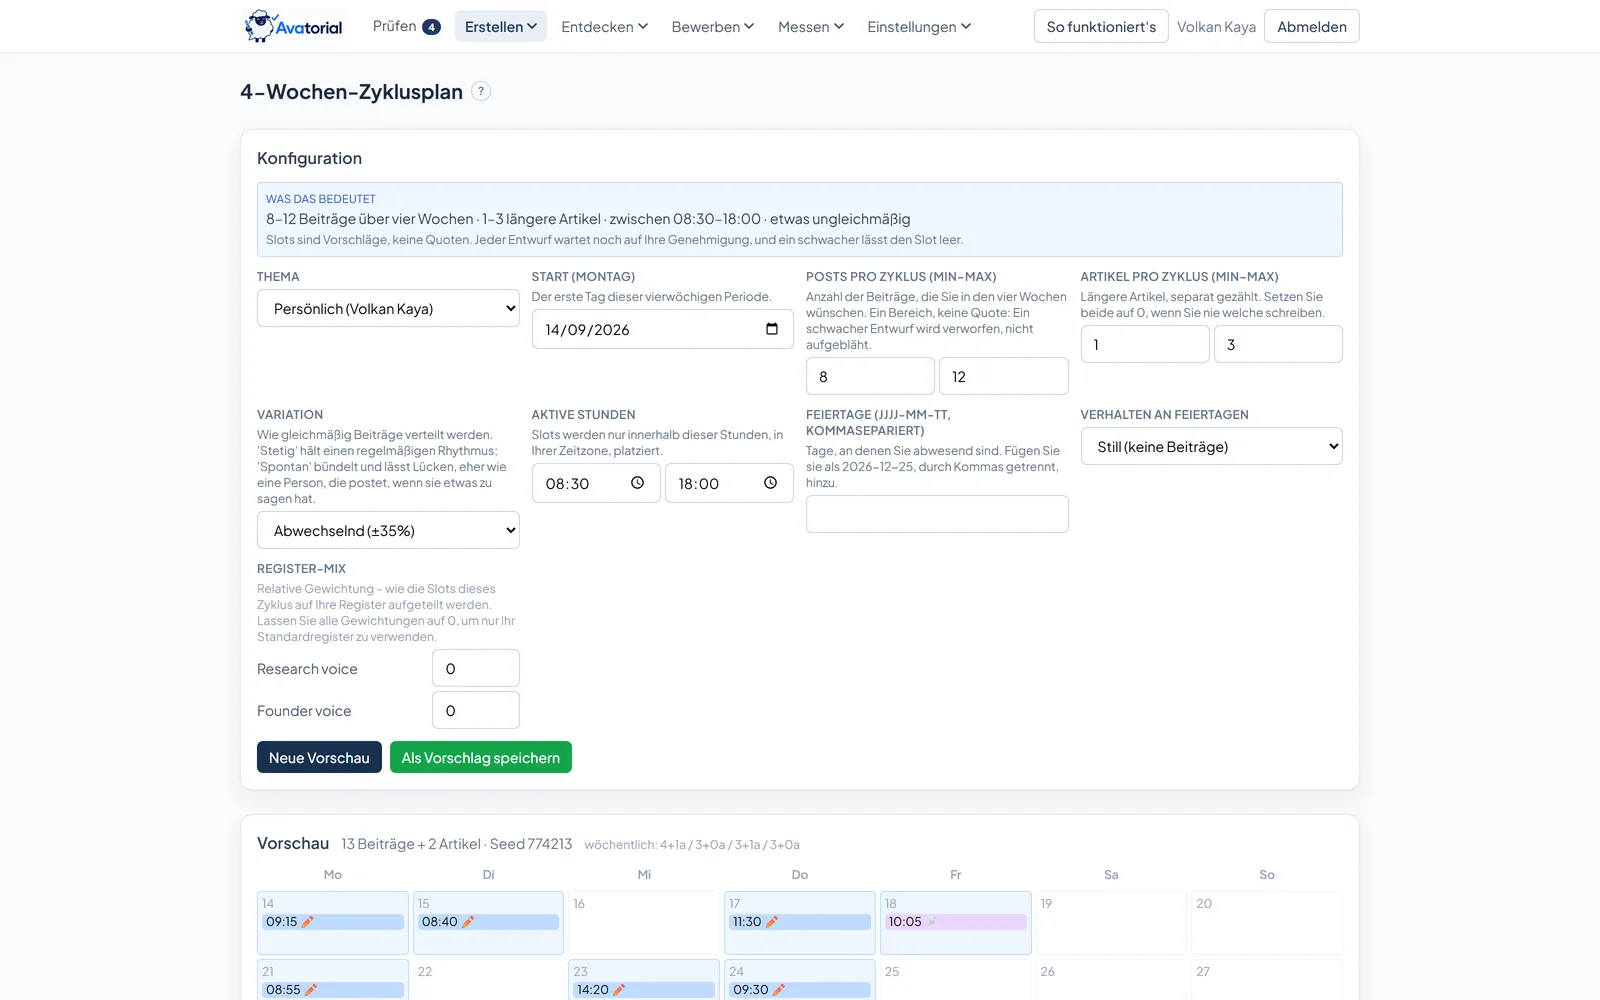Click pencil icon on 09:15 slot
This screenshot has width=1600, height=1000.
(307, 922)
